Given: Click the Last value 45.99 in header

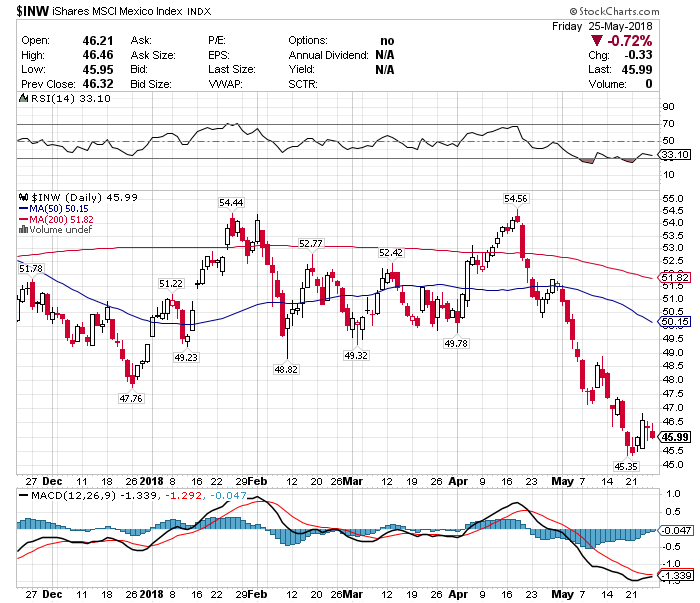Looking at the screenshot, I should (637, 70).
